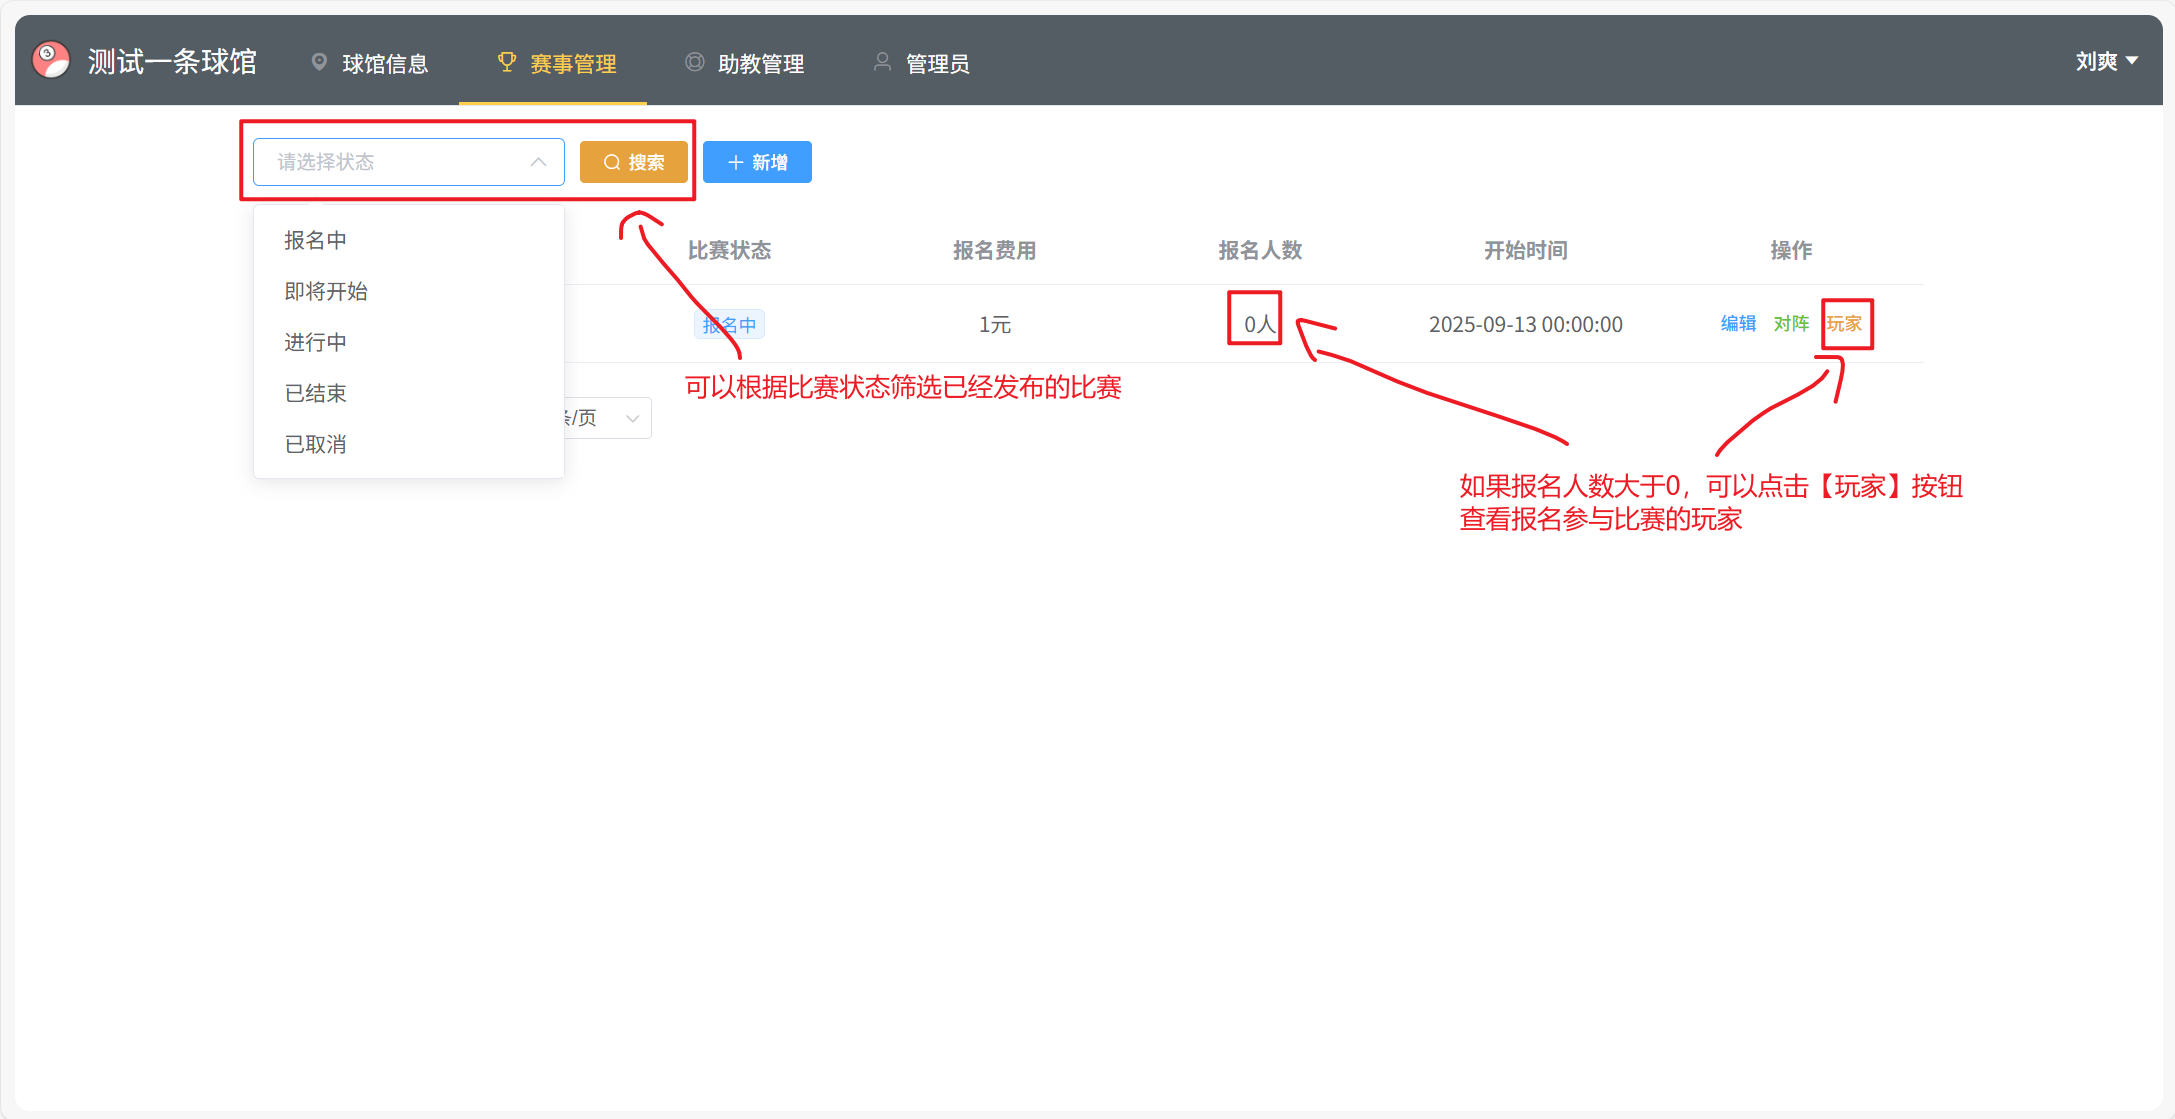The image size is (2175, 1119).
Task: Collapse the status dropdown chevron arrow
Action: [538, 162]
